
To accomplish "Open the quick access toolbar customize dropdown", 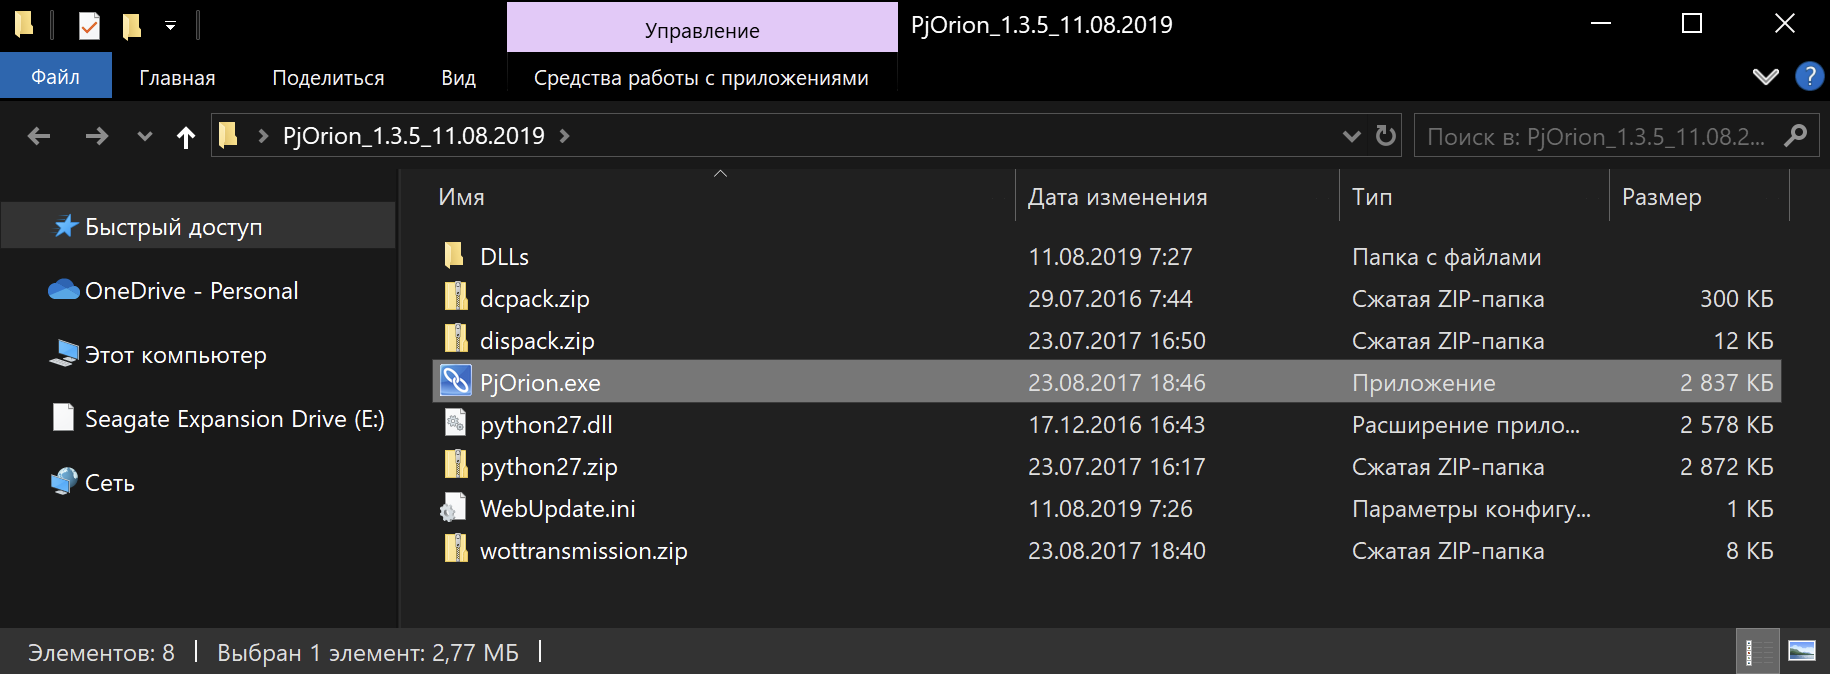I will click(170, 26).
